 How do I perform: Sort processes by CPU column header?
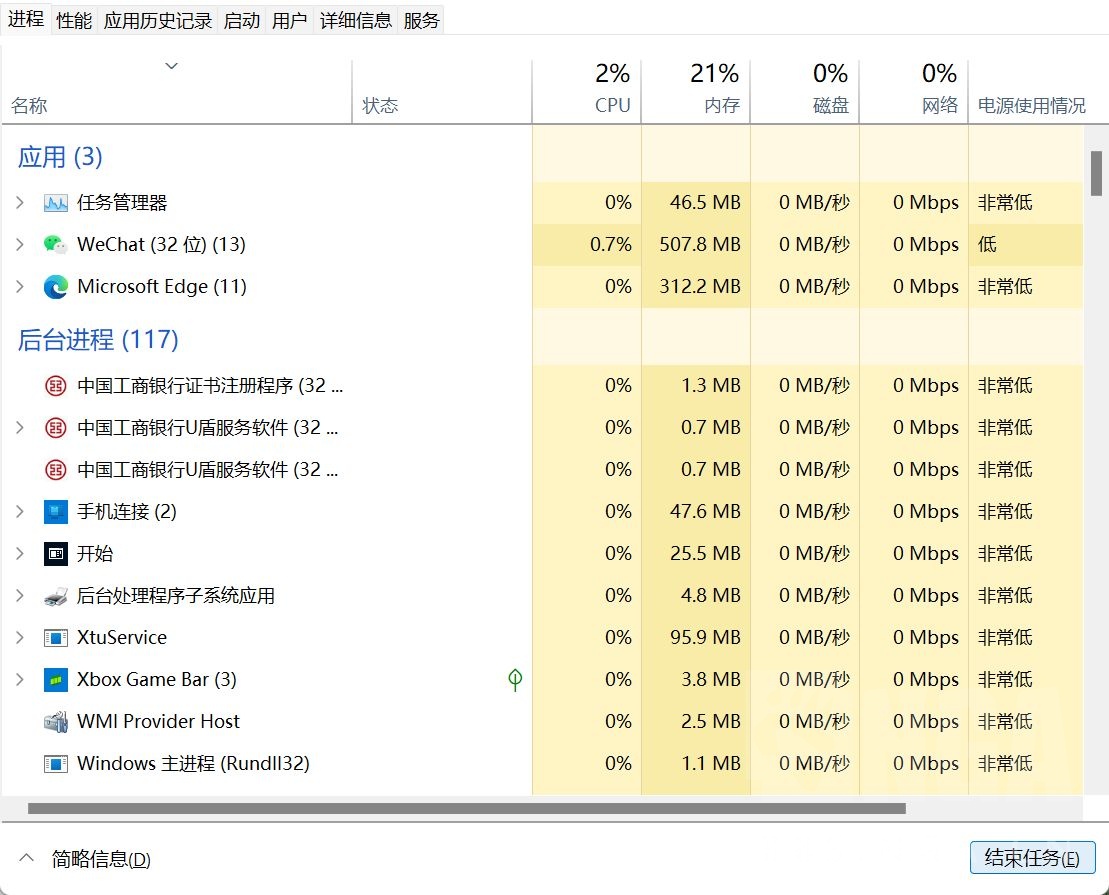click(587, 92)
